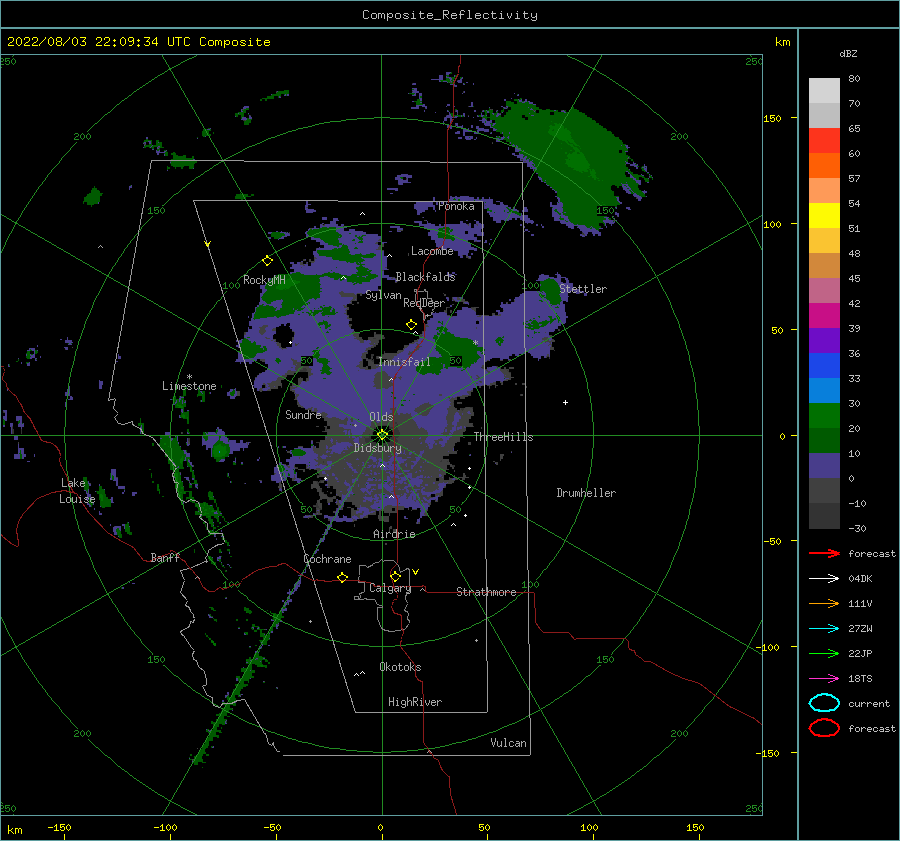This screenshot has width=900, height=841.
Task: Click the Drumheller label
Action: tap(586, 493)
